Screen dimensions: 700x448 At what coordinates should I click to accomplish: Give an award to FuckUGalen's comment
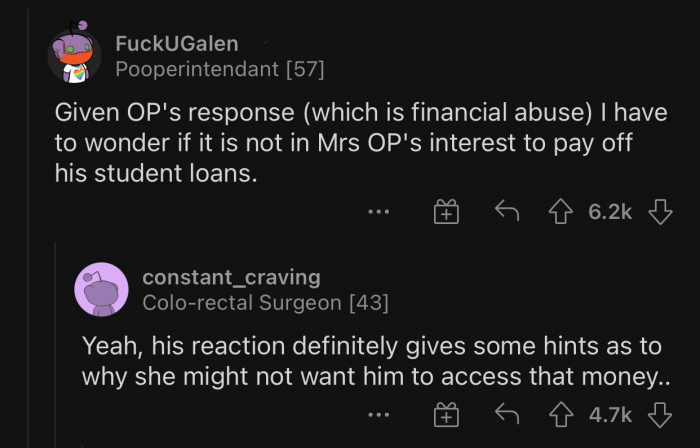[x=444, y=212]
